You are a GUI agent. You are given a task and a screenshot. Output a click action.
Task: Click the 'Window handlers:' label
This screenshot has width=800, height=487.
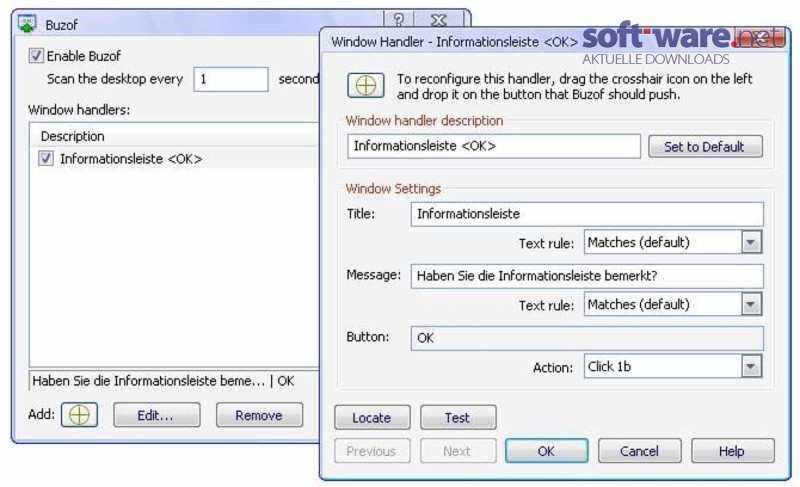tap(79, 110)
